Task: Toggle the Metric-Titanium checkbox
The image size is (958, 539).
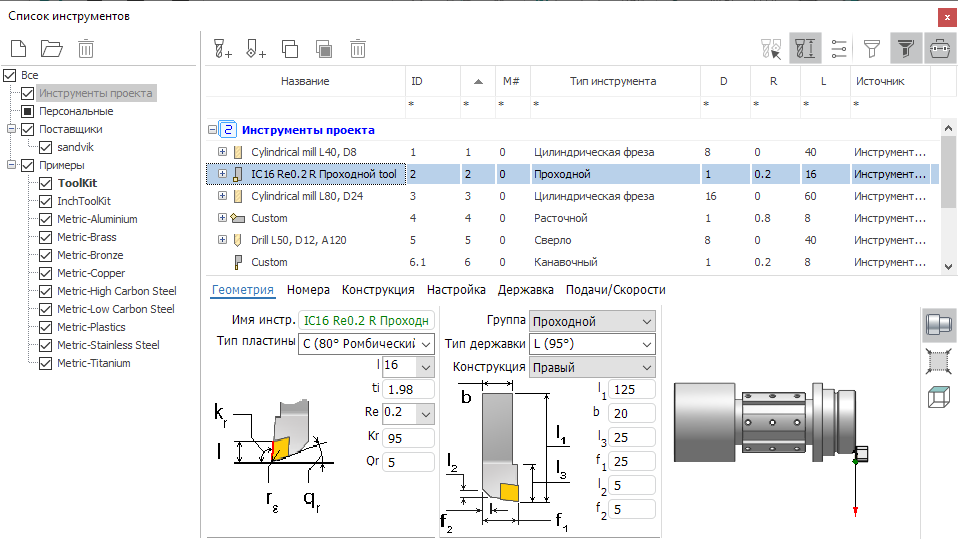Action: pos(45,363)
